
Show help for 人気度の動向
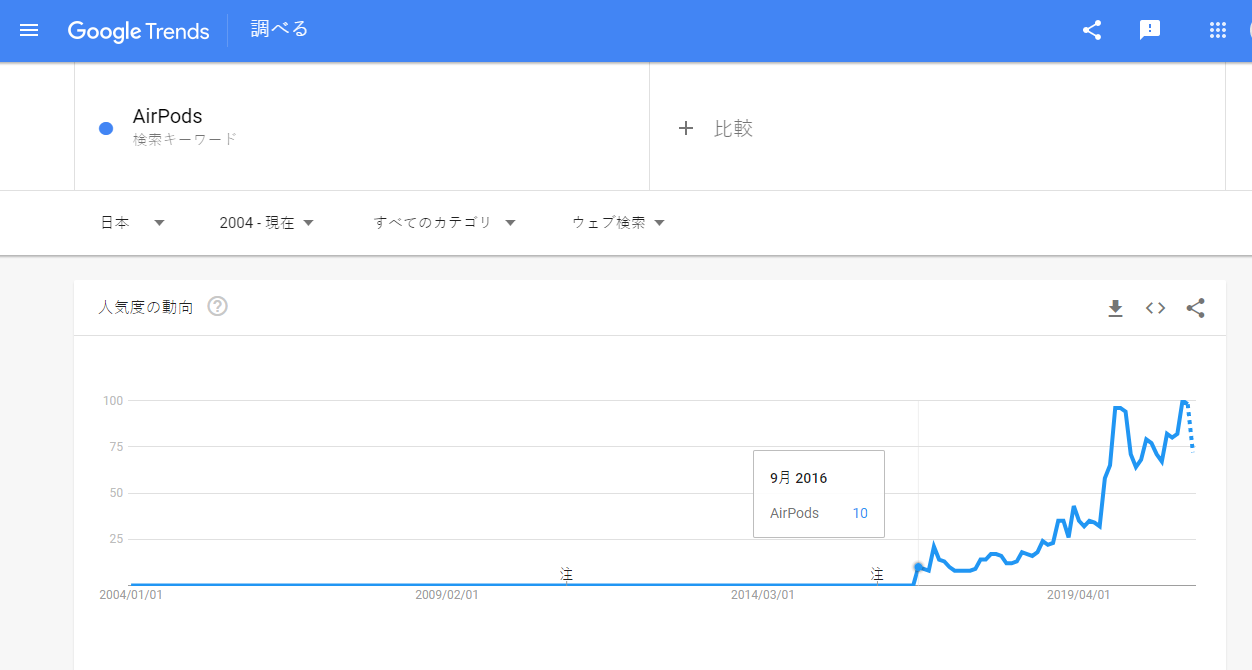[218, 307]
